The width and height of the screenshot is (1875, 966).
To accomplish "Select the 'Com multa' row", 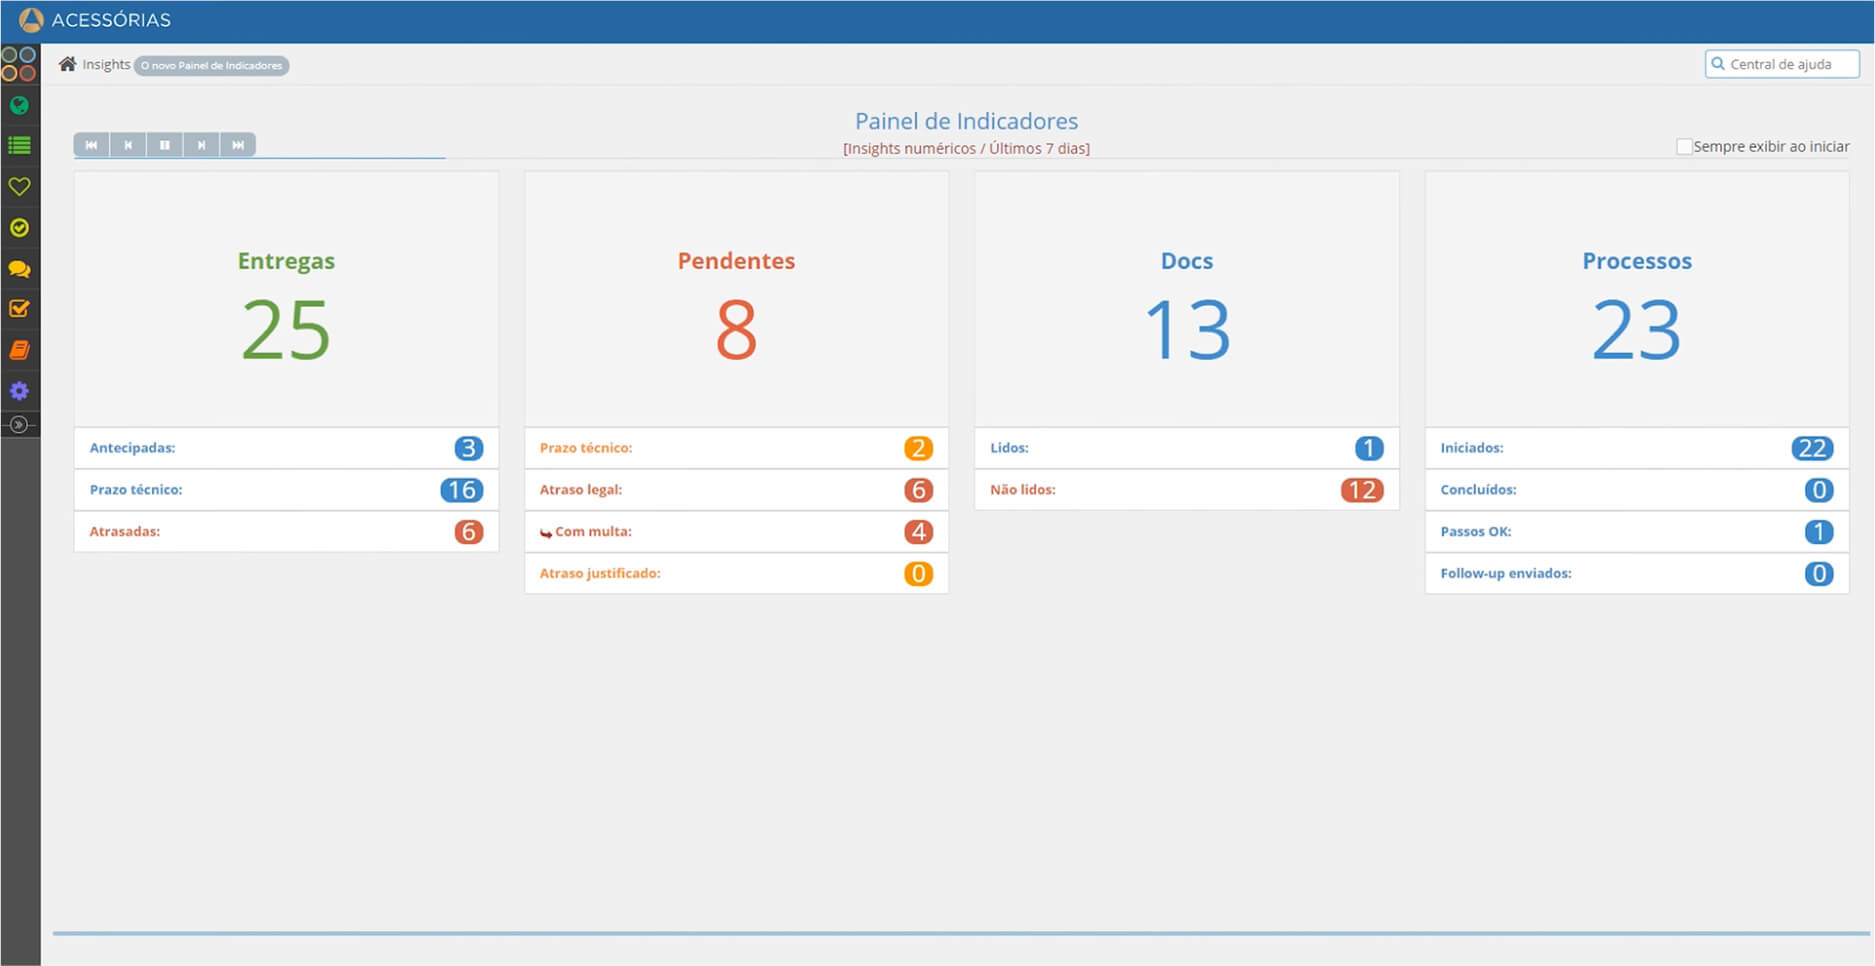I will pyautogui.click(x=737, y=532).
